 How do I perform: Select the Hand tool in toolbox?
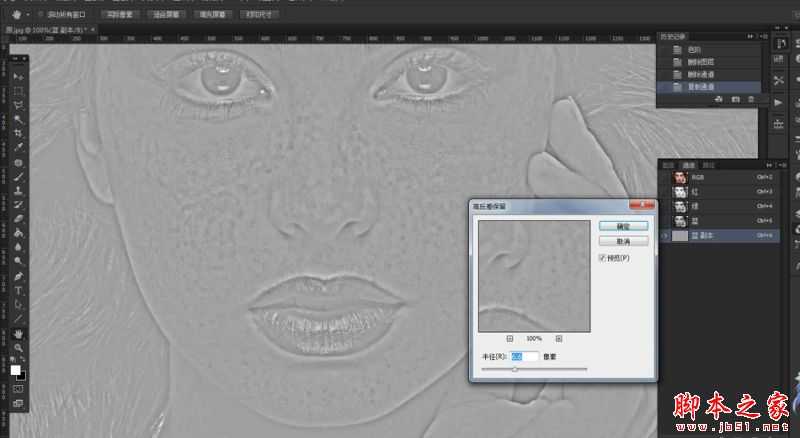[18, 333]
